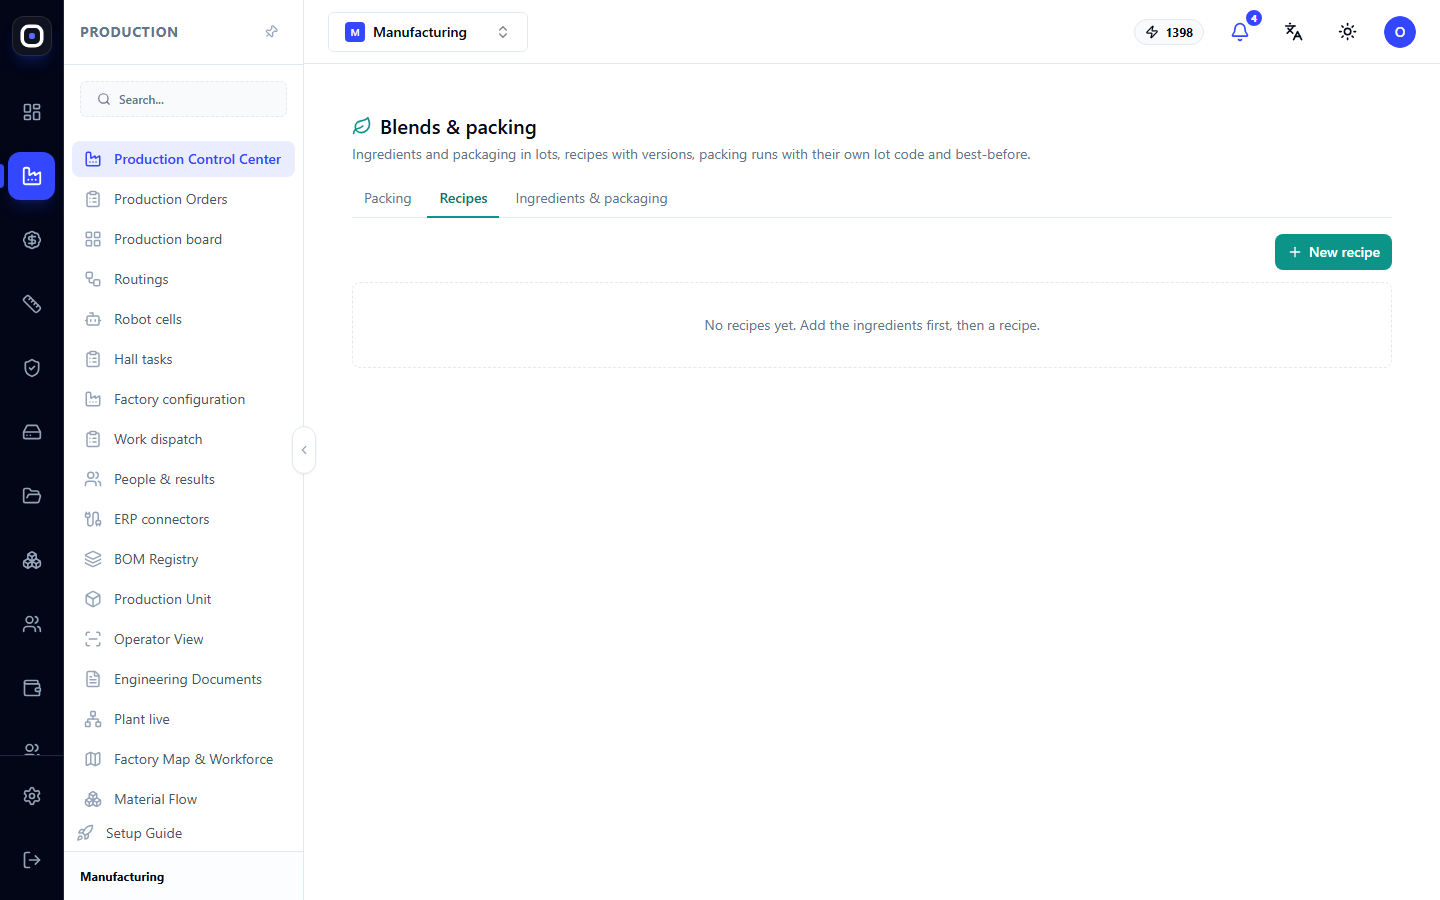Toggle the light/dark theme sun icon
The image size is (1440, 900).
click(x=1348, y=32)
